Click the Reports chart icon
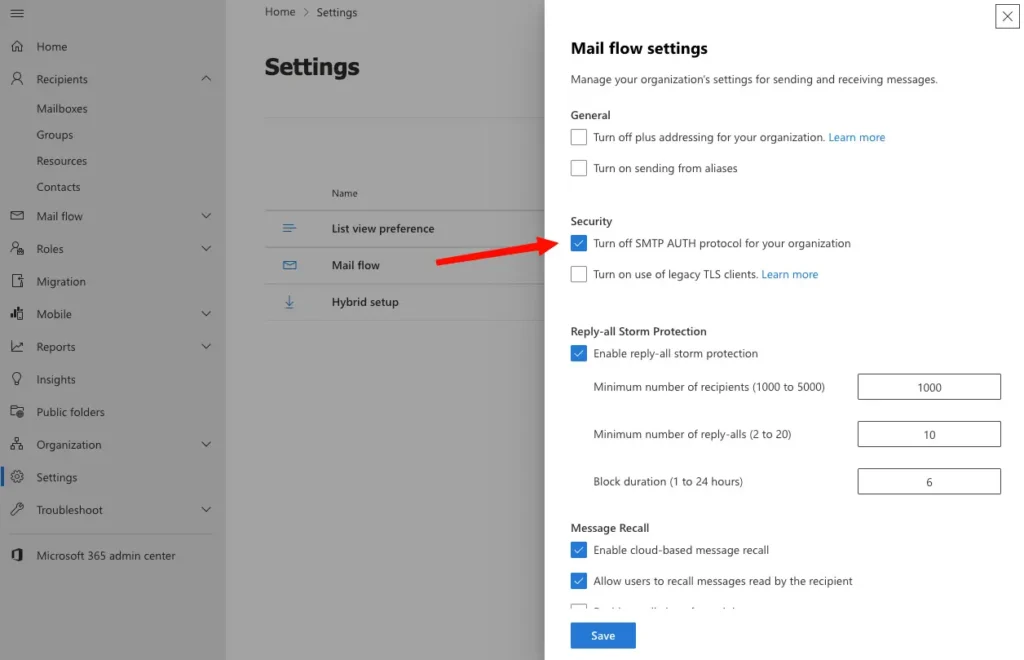 [17, 346]
